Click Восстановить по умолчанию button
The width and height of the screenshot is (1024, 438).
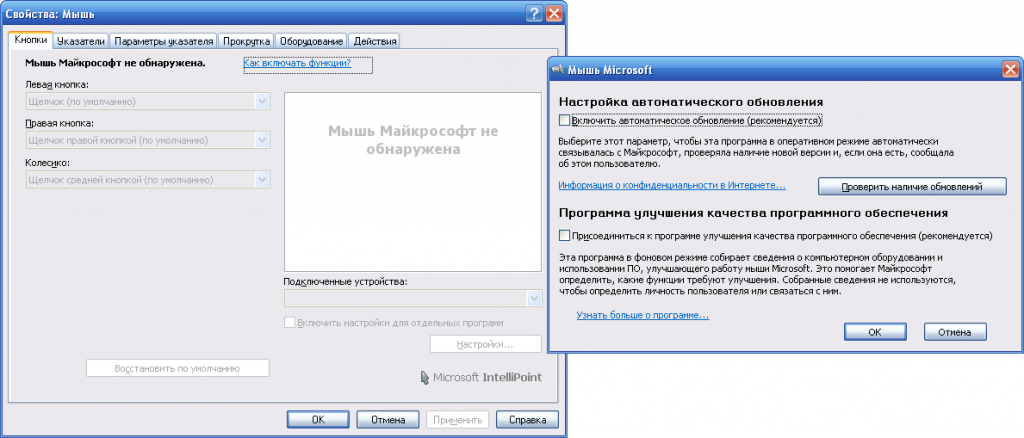coord(178,368)
